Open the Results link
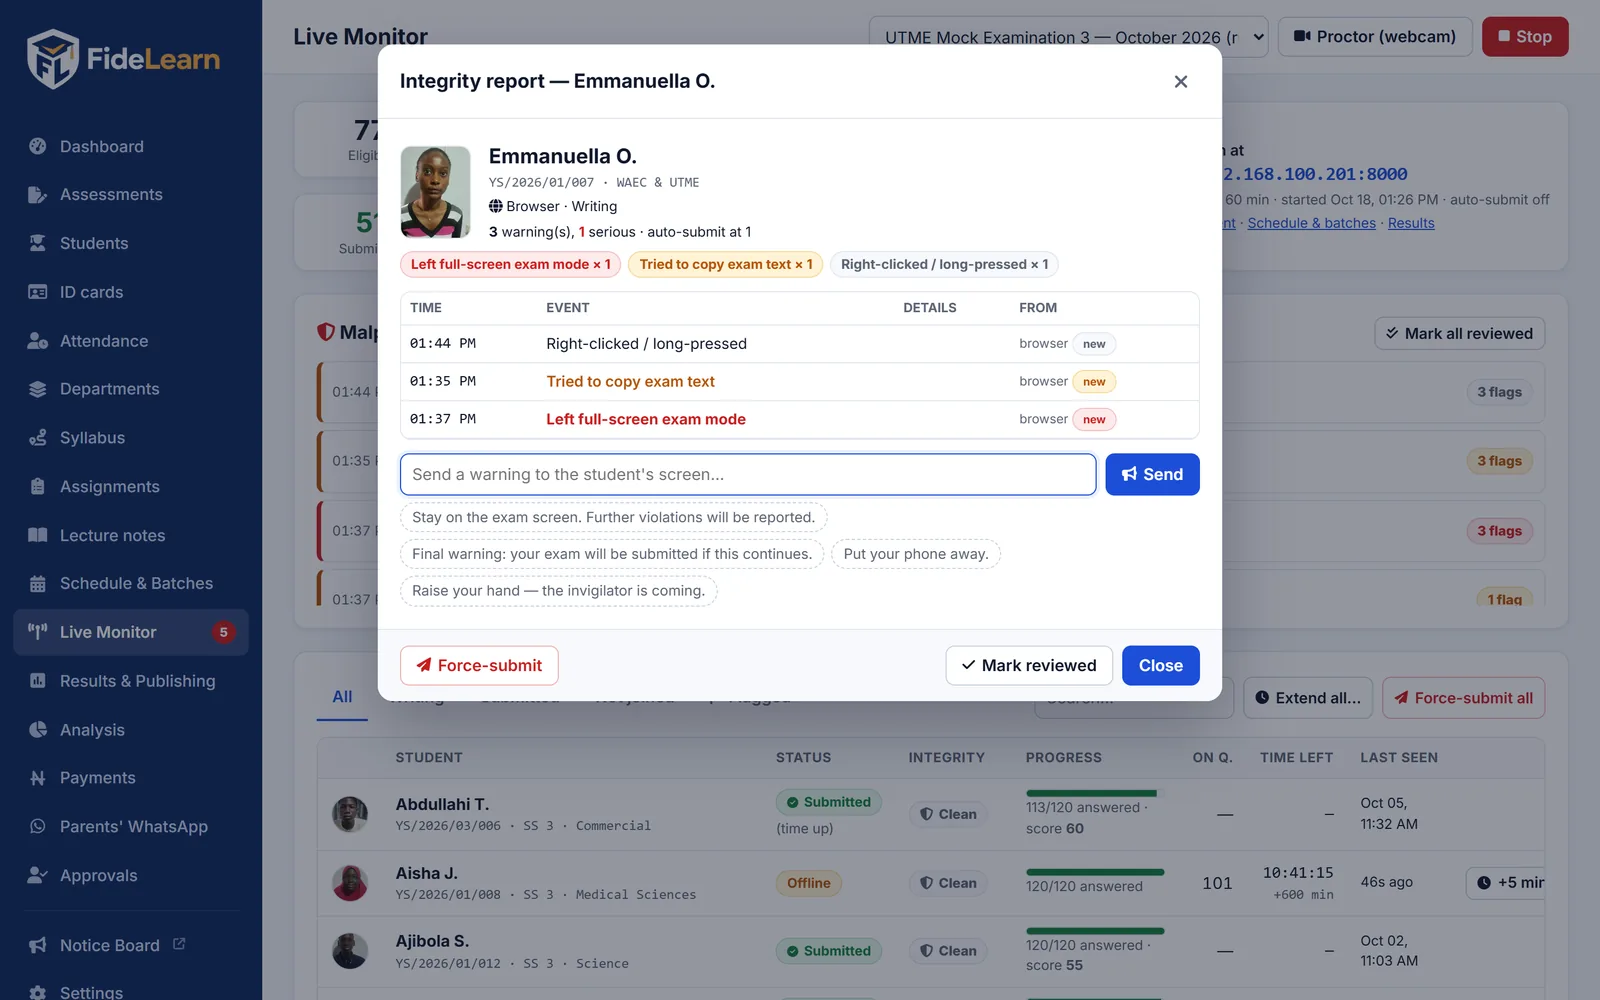Image resolution: width=1600 pixels, height=1000 pixels. (1411, 224)
